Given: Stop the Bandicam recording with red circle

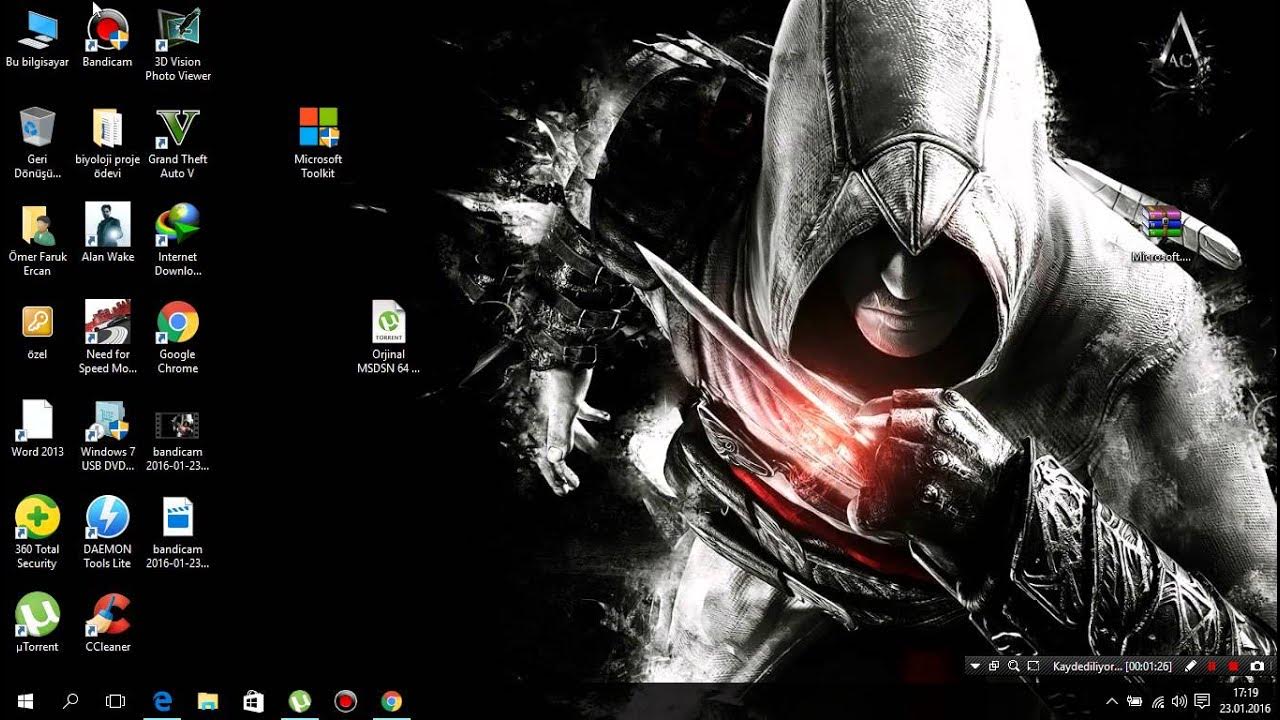Looking at the screenshot, I should point(1234,666).
